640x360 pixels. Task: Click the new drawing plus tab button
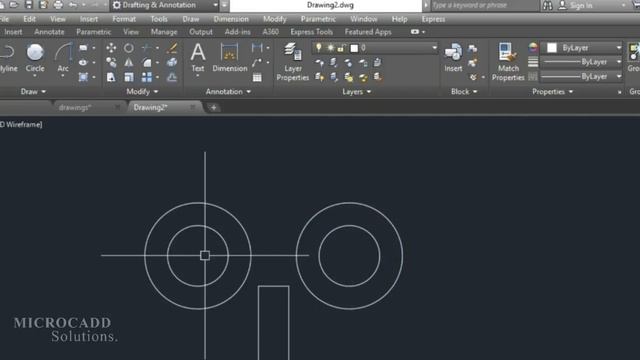213,108
